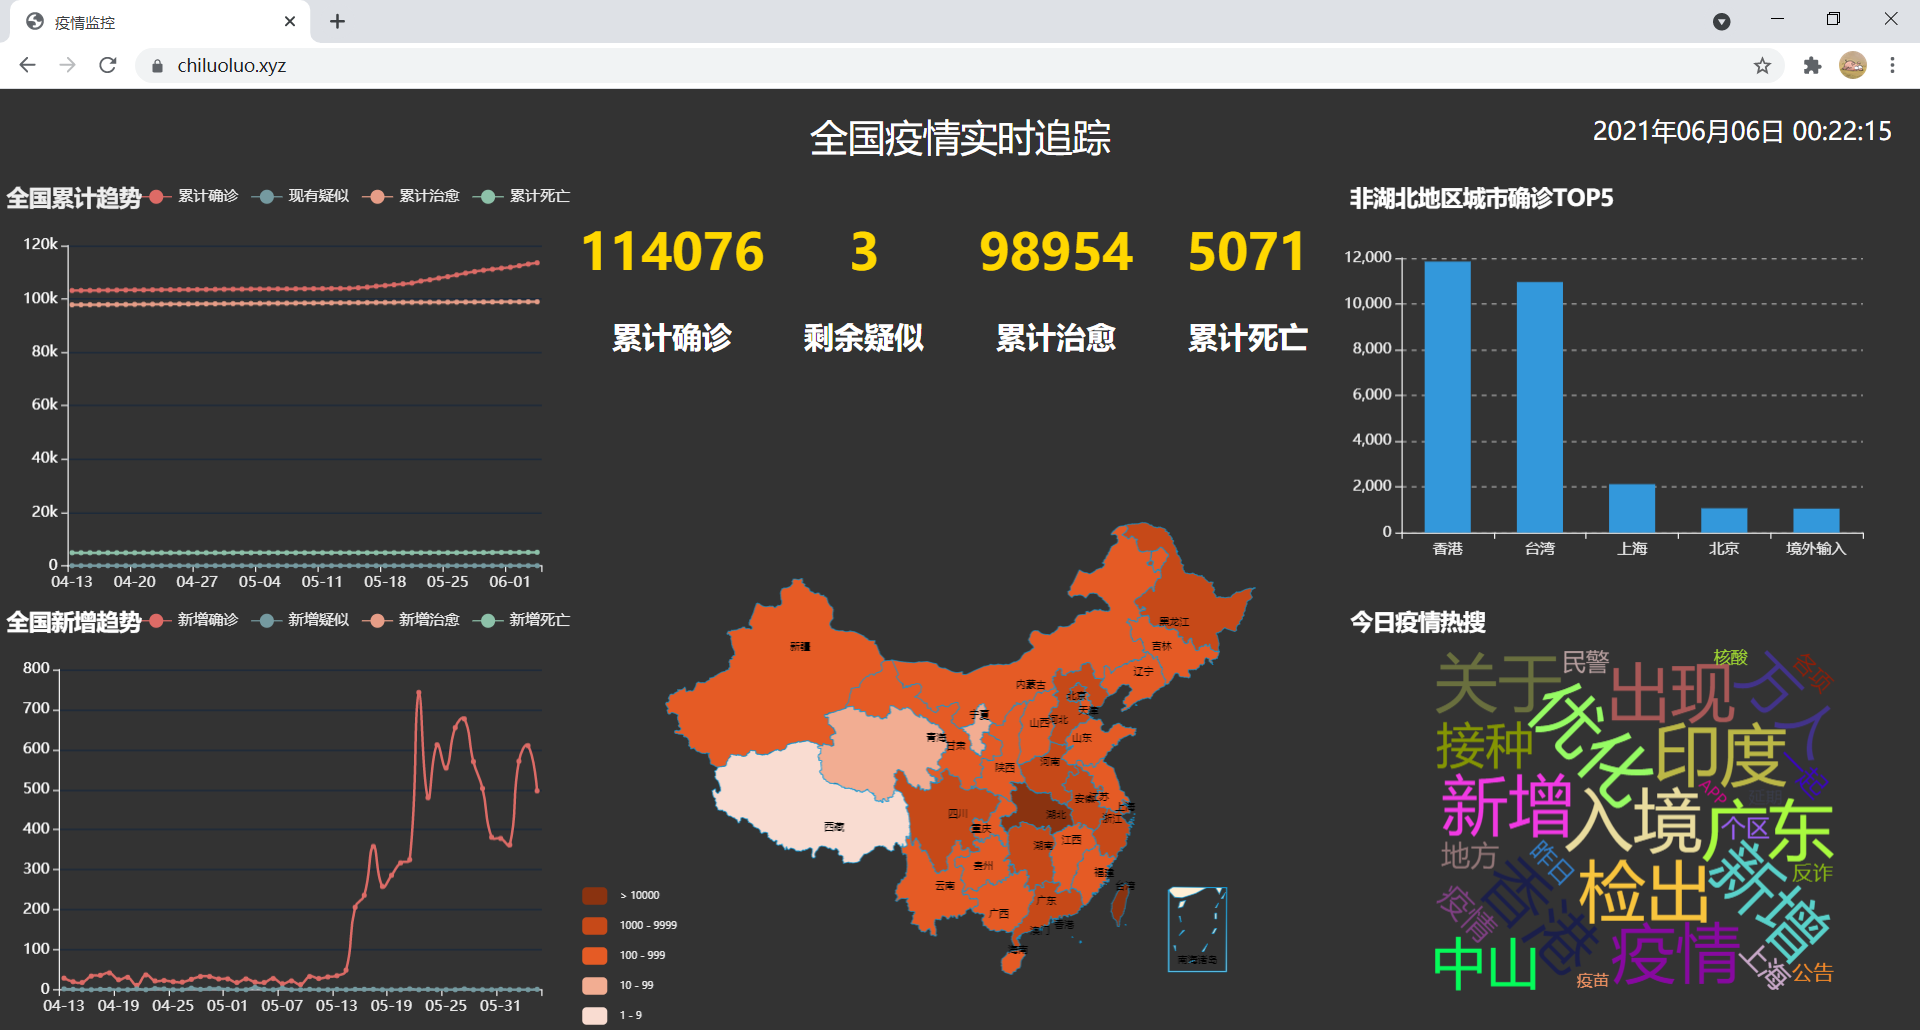
Task: Close the 疫情监控 tab
Action: pyautogui.click(x=290, y=21)
